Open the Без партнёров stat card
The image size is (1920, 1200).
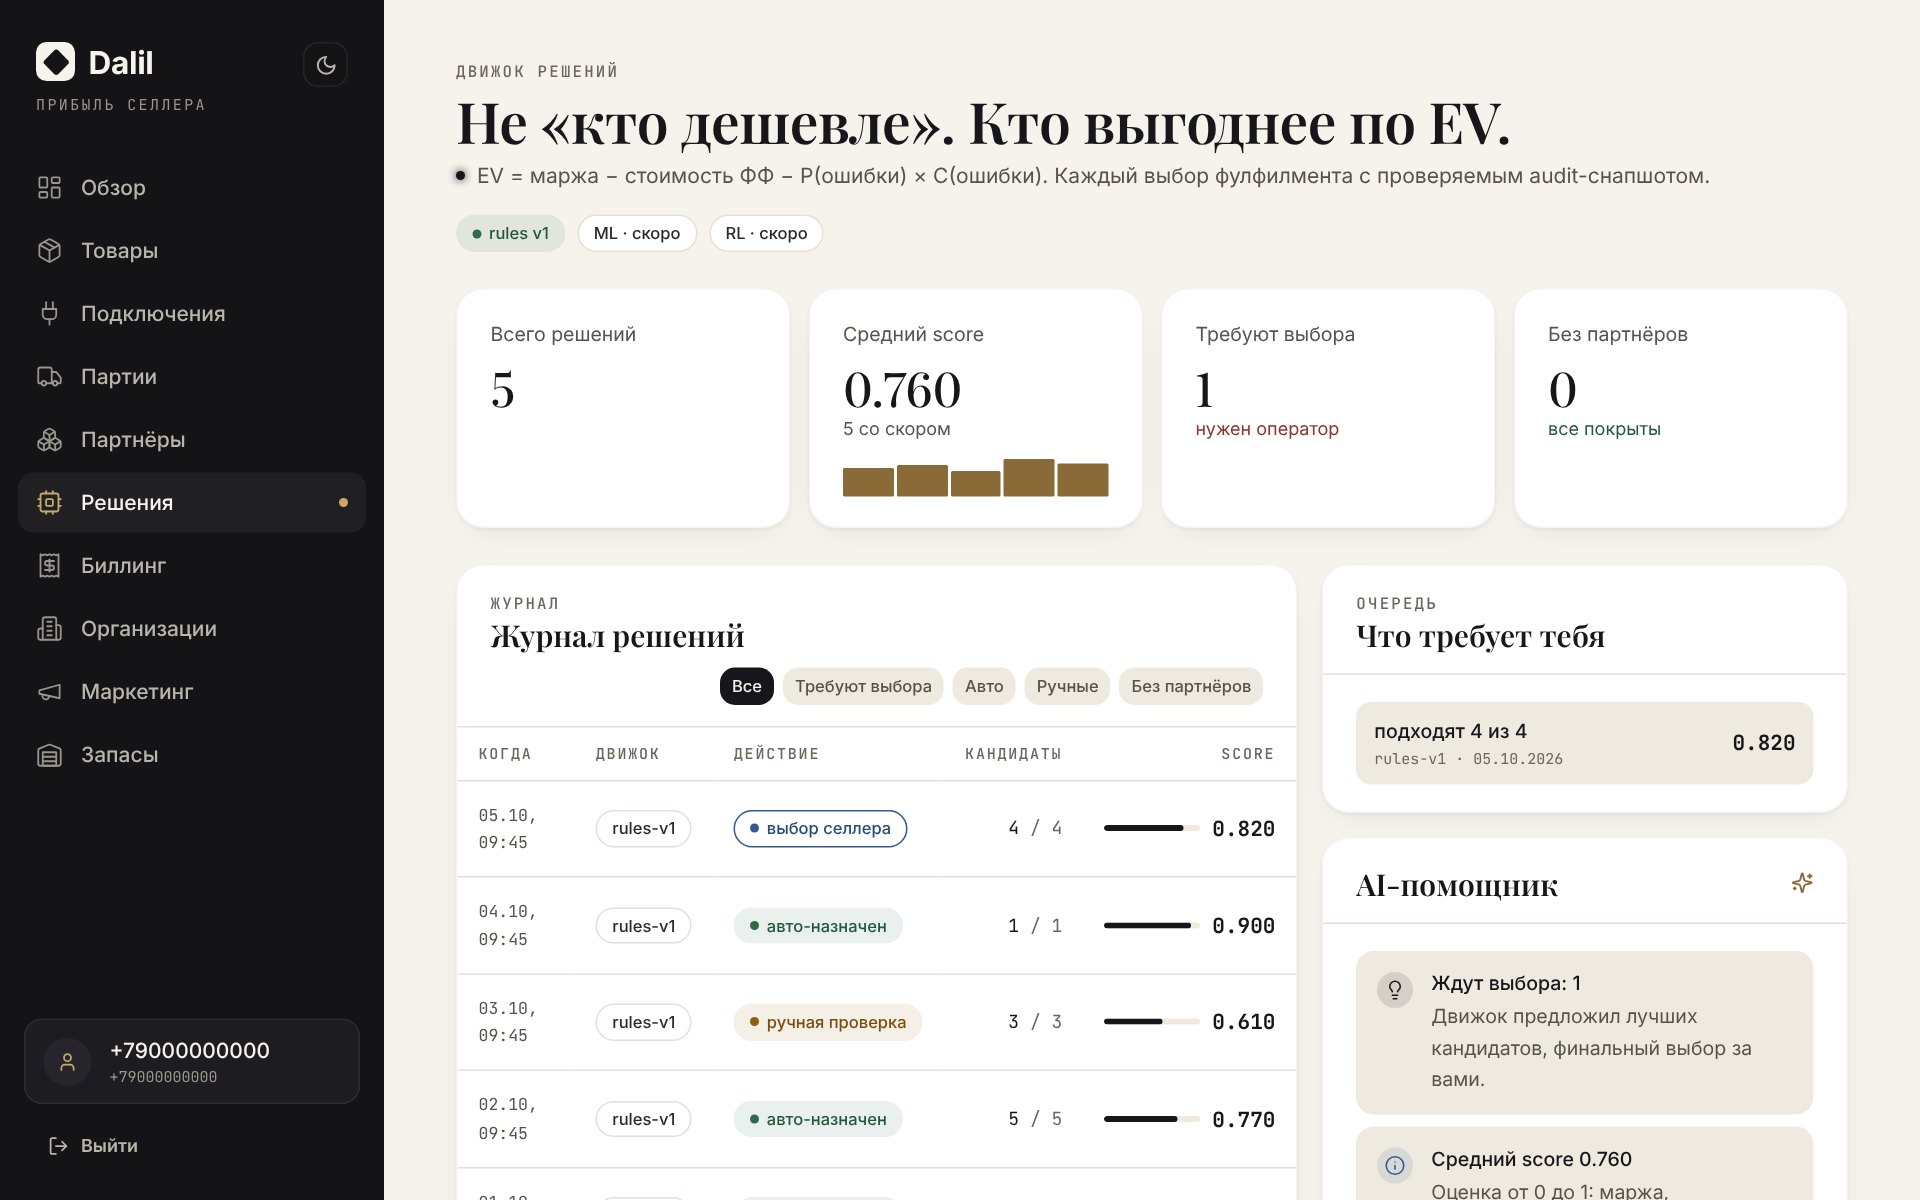[x=1680, y=408]
